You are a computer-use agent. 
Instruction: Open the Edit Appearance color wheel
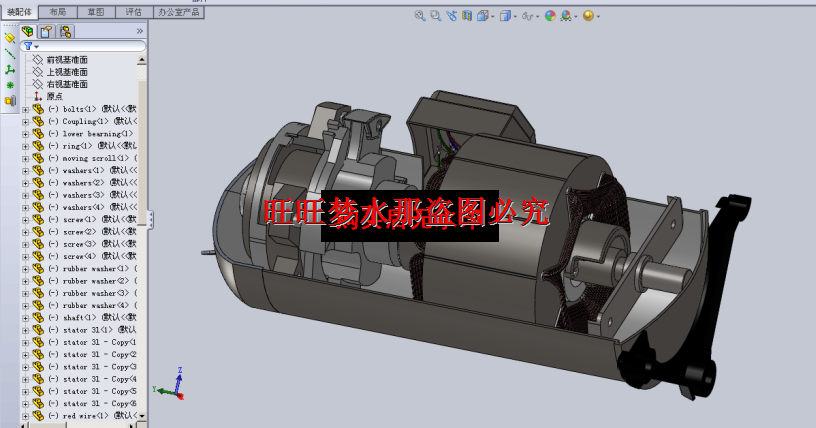(x=550, y=16)
